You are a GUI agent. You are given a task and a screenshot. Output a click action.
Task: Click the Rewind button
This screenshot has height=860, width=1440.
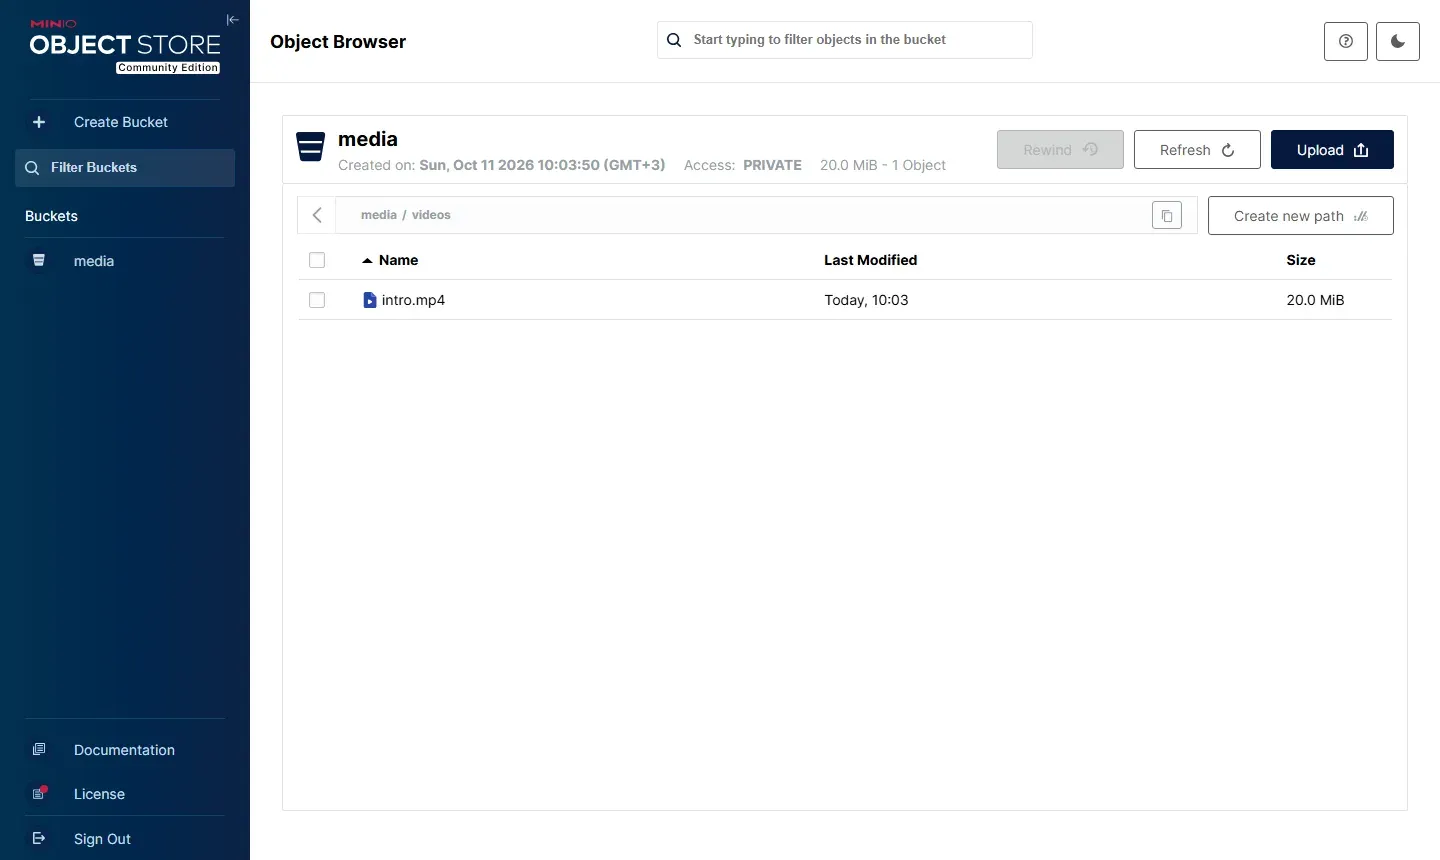point(1060,150)
